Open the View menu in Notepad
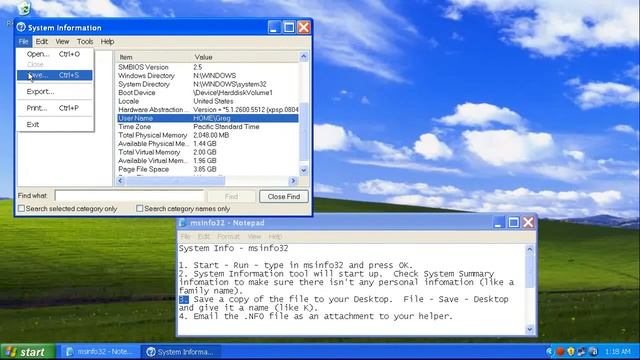Viewport: 640px width, 360px height. pos(254,236)
